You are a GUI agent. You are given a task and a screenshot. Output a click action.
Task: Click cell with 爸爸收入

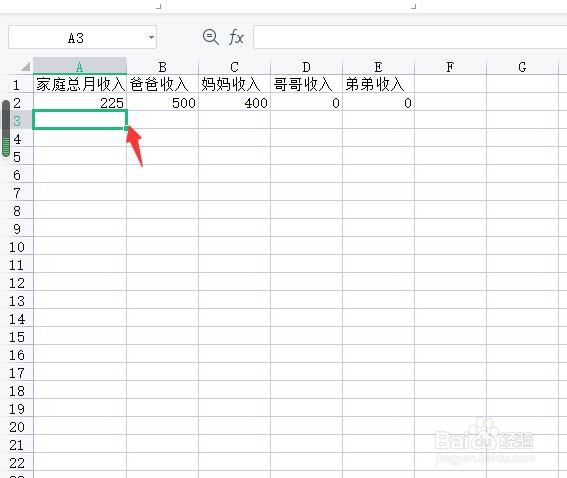162,84
